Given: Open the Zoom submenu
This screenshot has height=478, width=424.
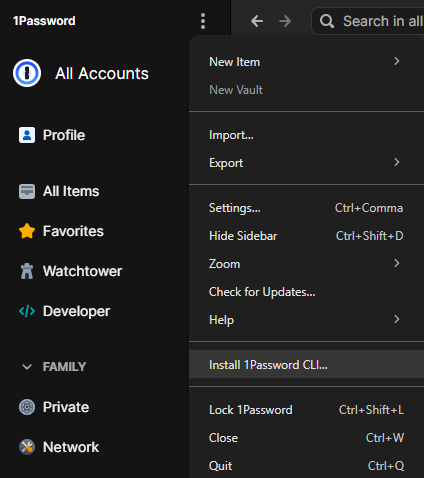Looking at the screenshot, I should tap(306, 264).
